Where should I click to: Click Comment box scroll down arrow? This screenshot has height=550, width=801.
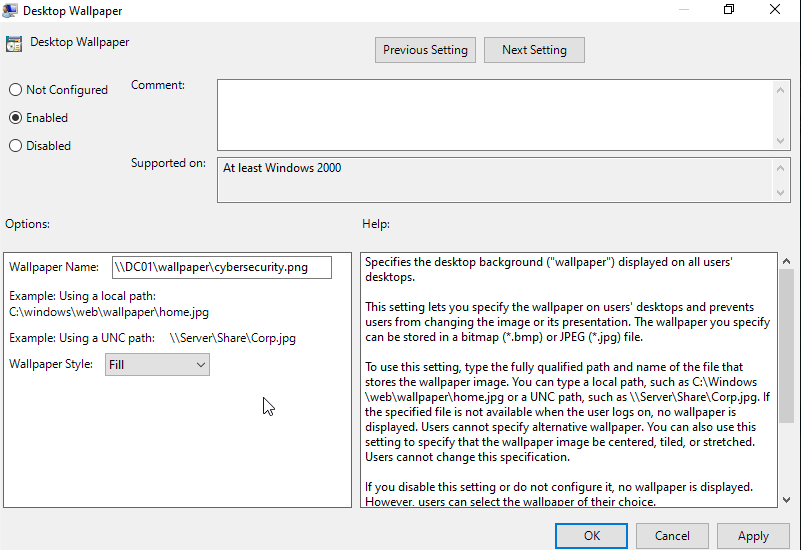tap(780, 141)
